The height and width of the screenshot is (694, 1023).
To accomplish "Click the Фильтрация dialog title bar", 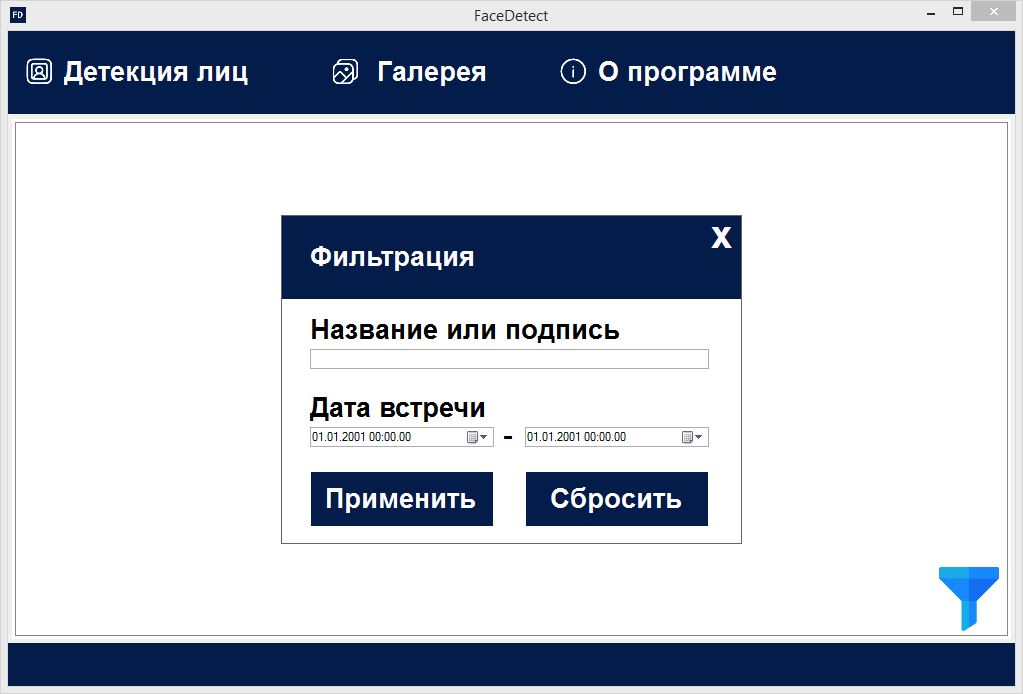I will point(500,258).
